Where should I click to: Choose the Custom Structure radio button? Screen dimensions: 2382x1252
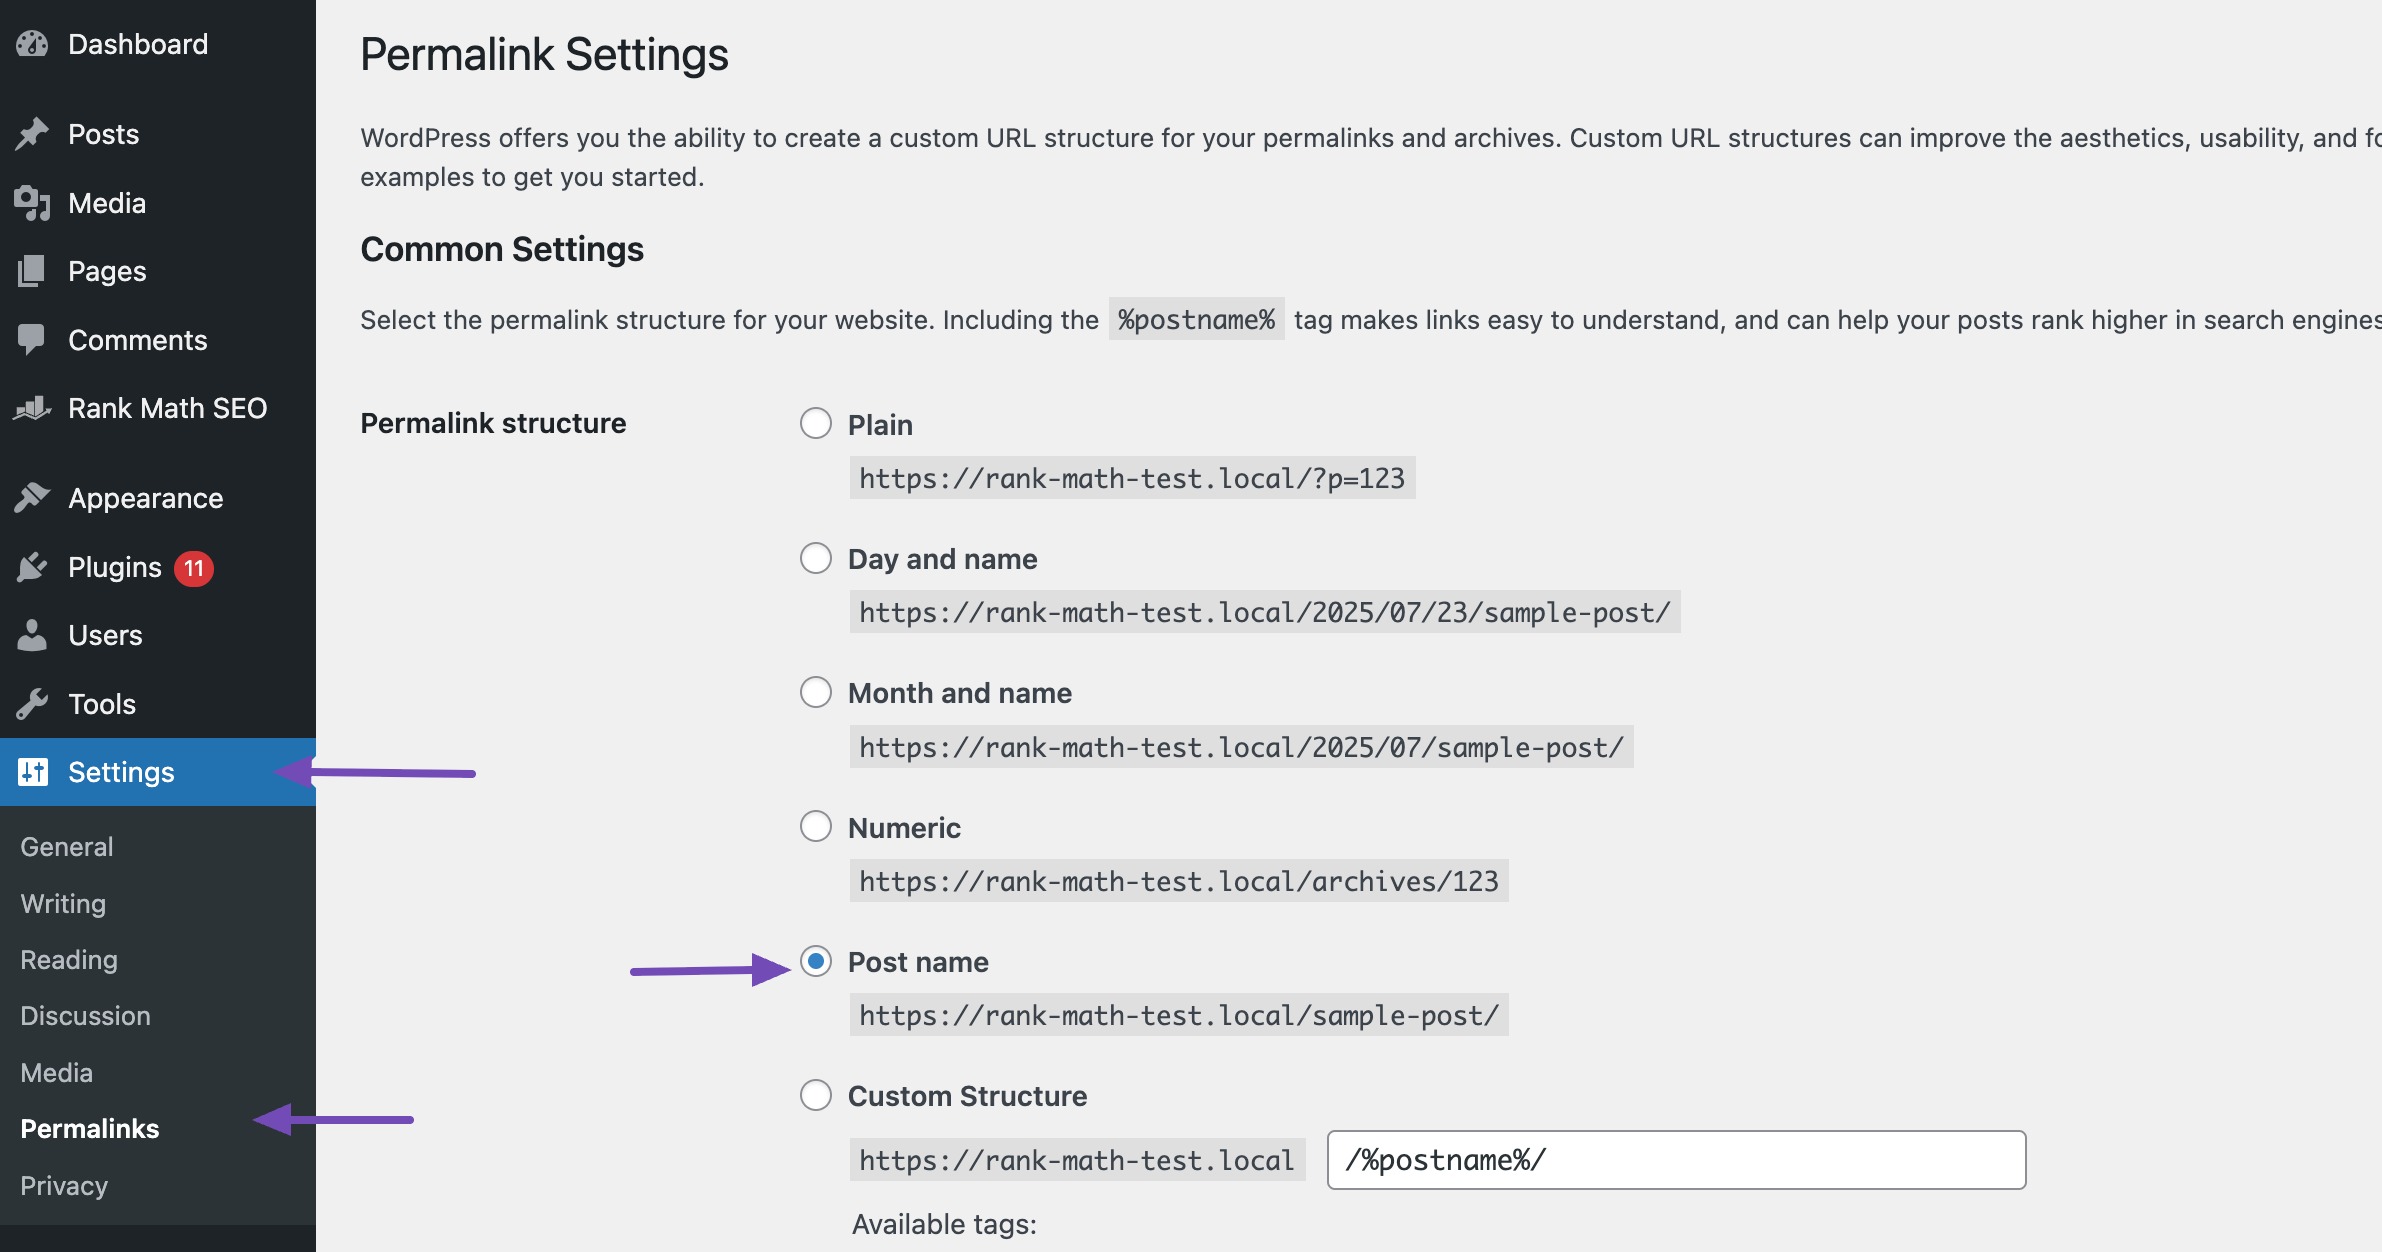click(x=816, y=1095)
